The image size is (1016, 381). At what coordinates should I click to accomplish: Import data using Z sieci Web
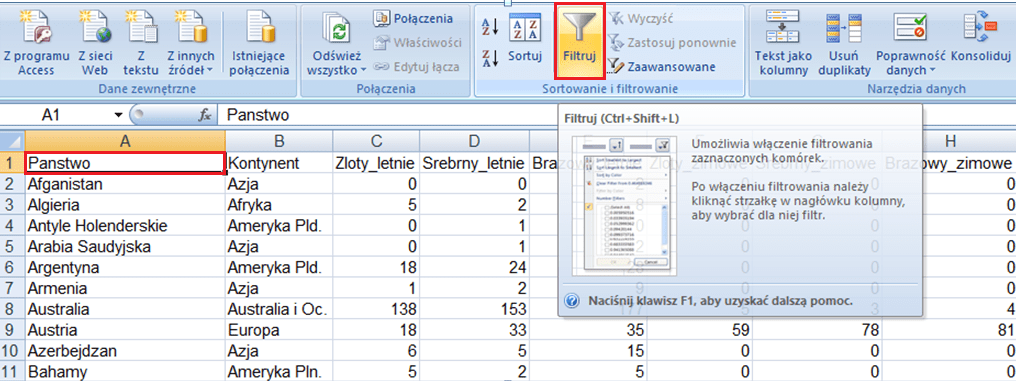tap(95, 43)
